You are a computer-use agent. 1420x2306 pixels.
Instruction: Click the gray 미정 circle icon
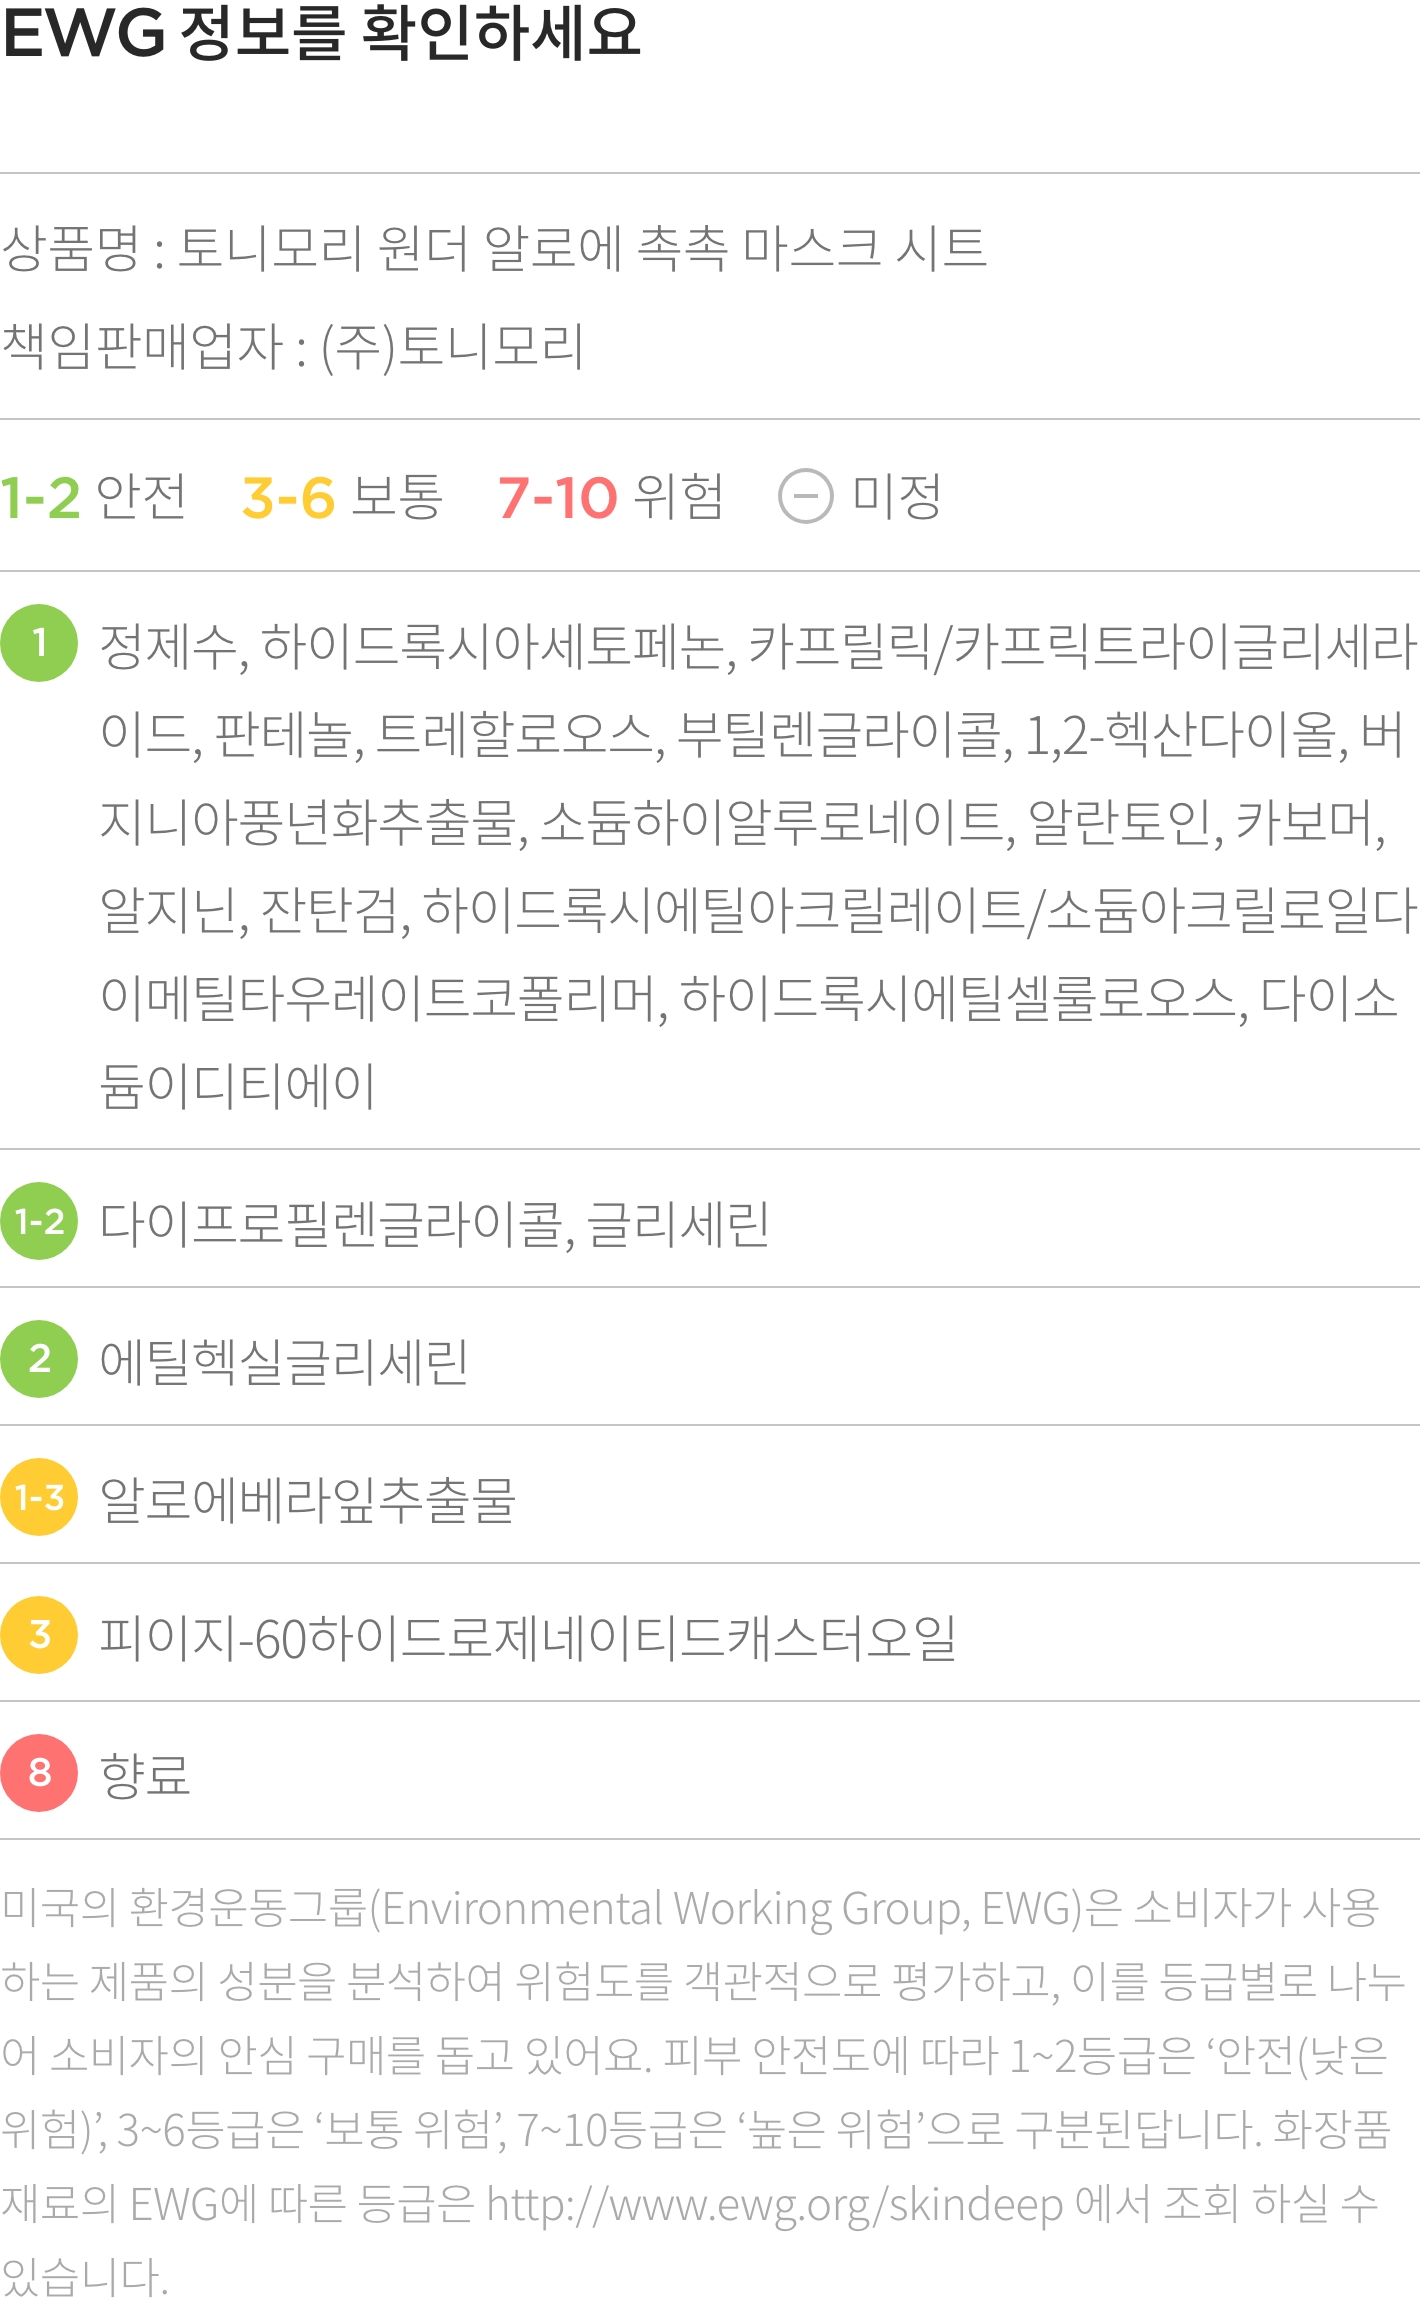pyautogui.click(x=805, y=496)
